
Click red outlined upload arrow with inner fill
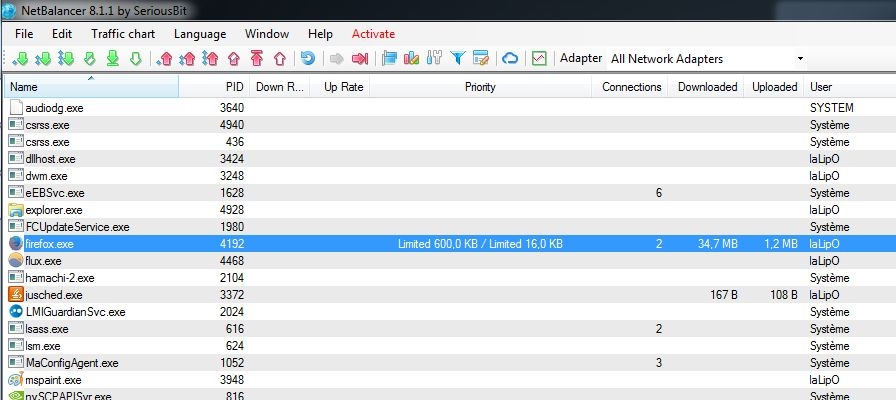coord(234,58)
